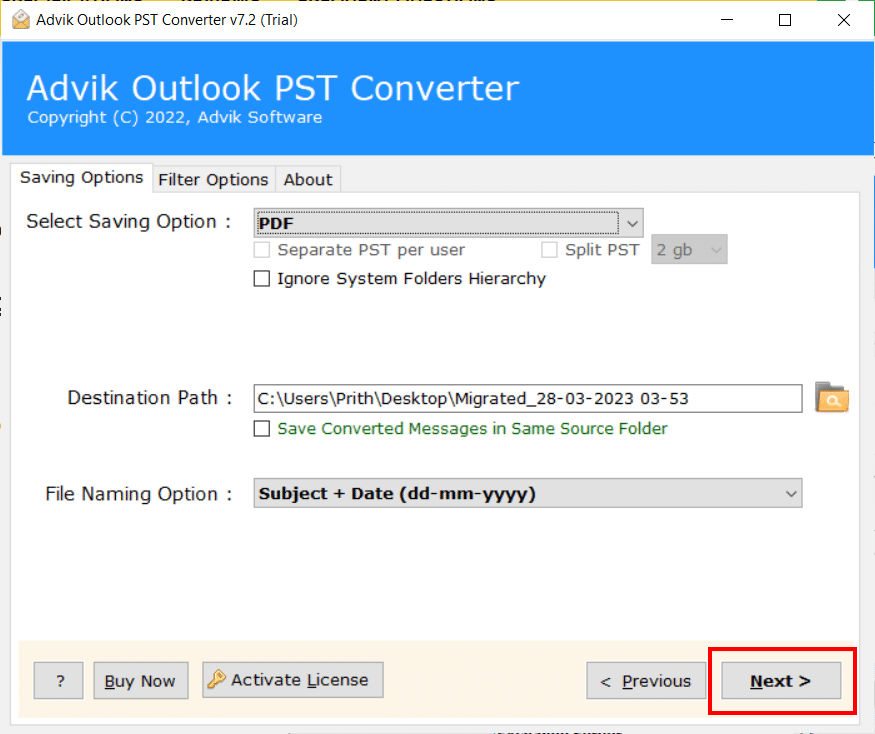
Task: Click inside the Destination Path text field
Action: (527, 398)
